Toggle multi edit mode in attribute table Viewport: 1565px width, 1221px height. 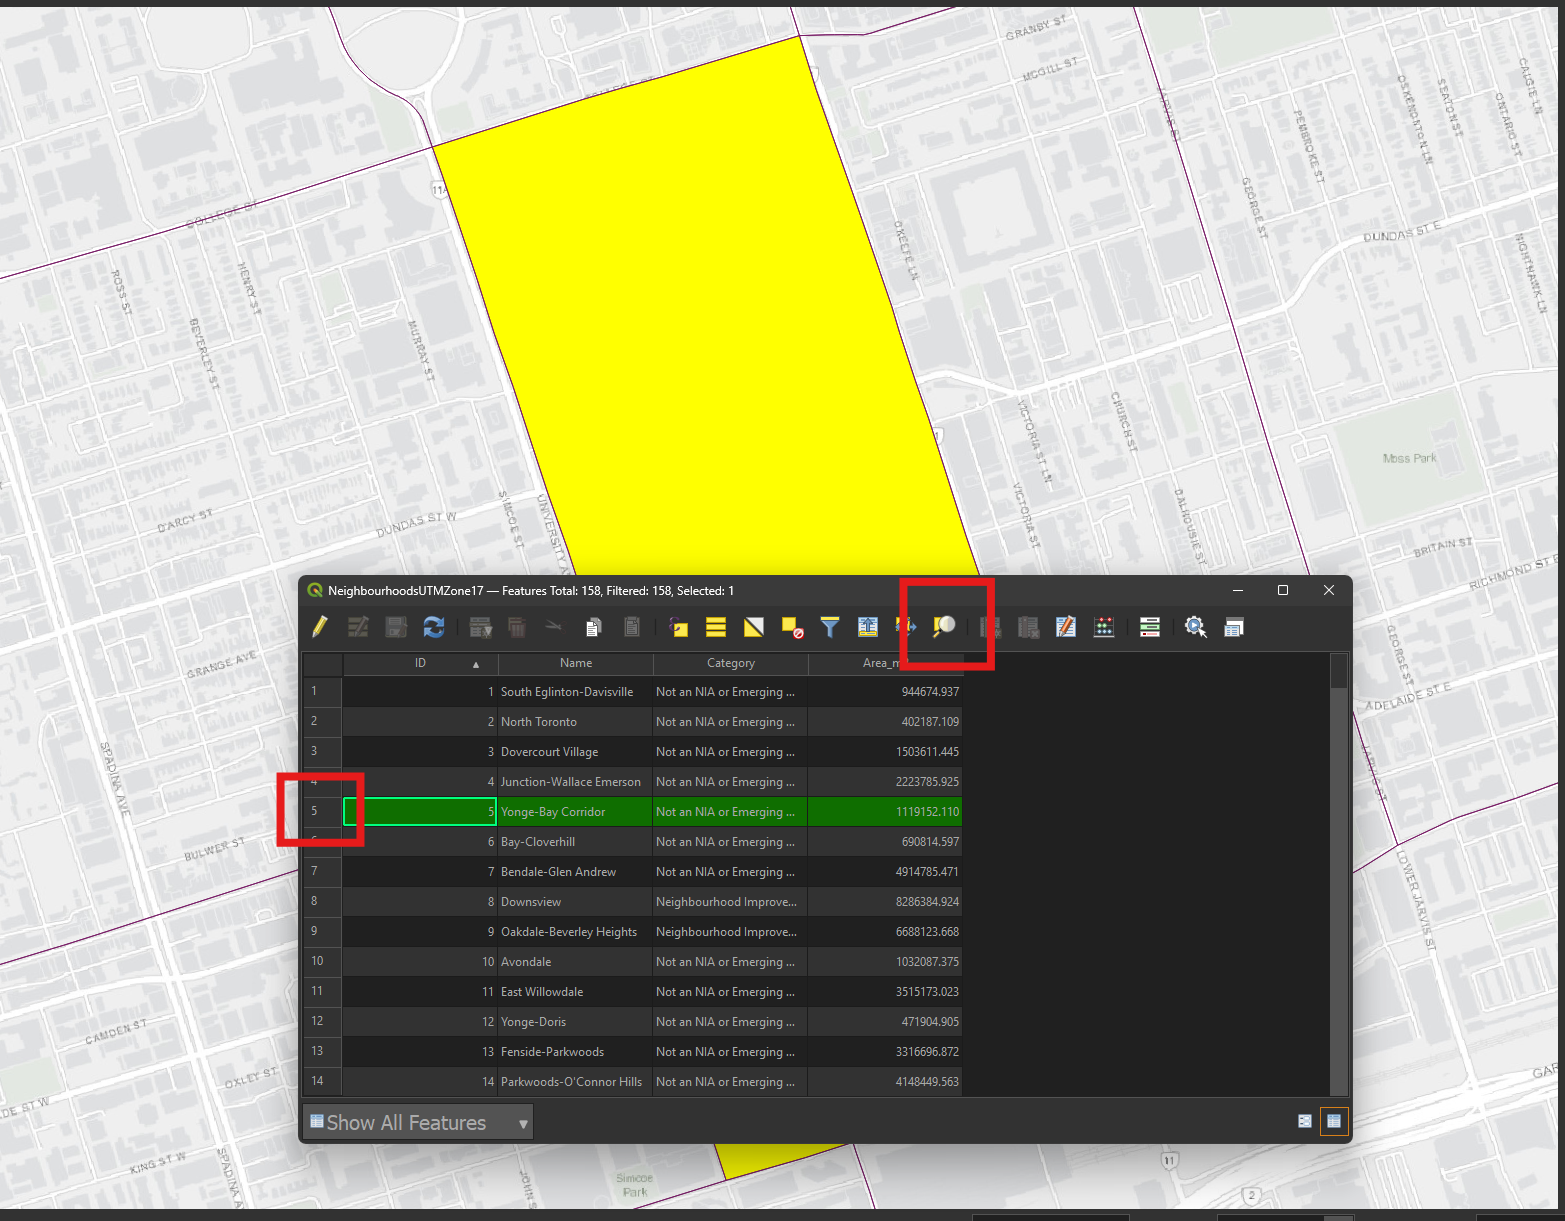tap(357, 627)
